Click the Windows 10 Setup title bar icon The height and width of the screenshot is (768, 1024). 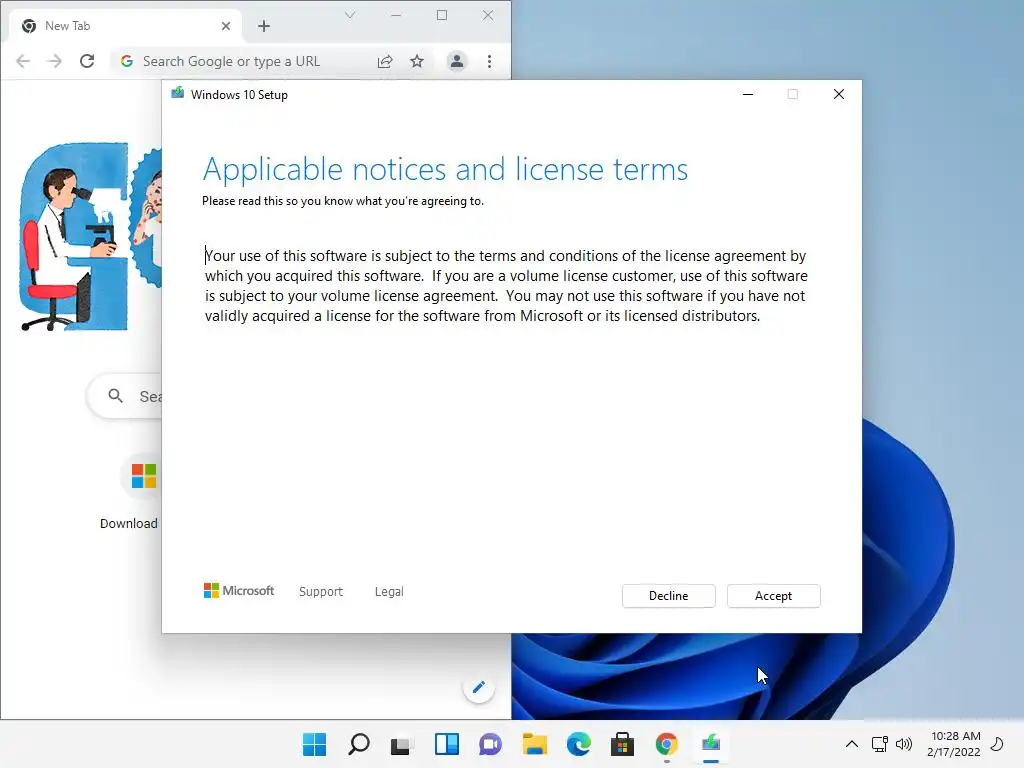[177, 94]
